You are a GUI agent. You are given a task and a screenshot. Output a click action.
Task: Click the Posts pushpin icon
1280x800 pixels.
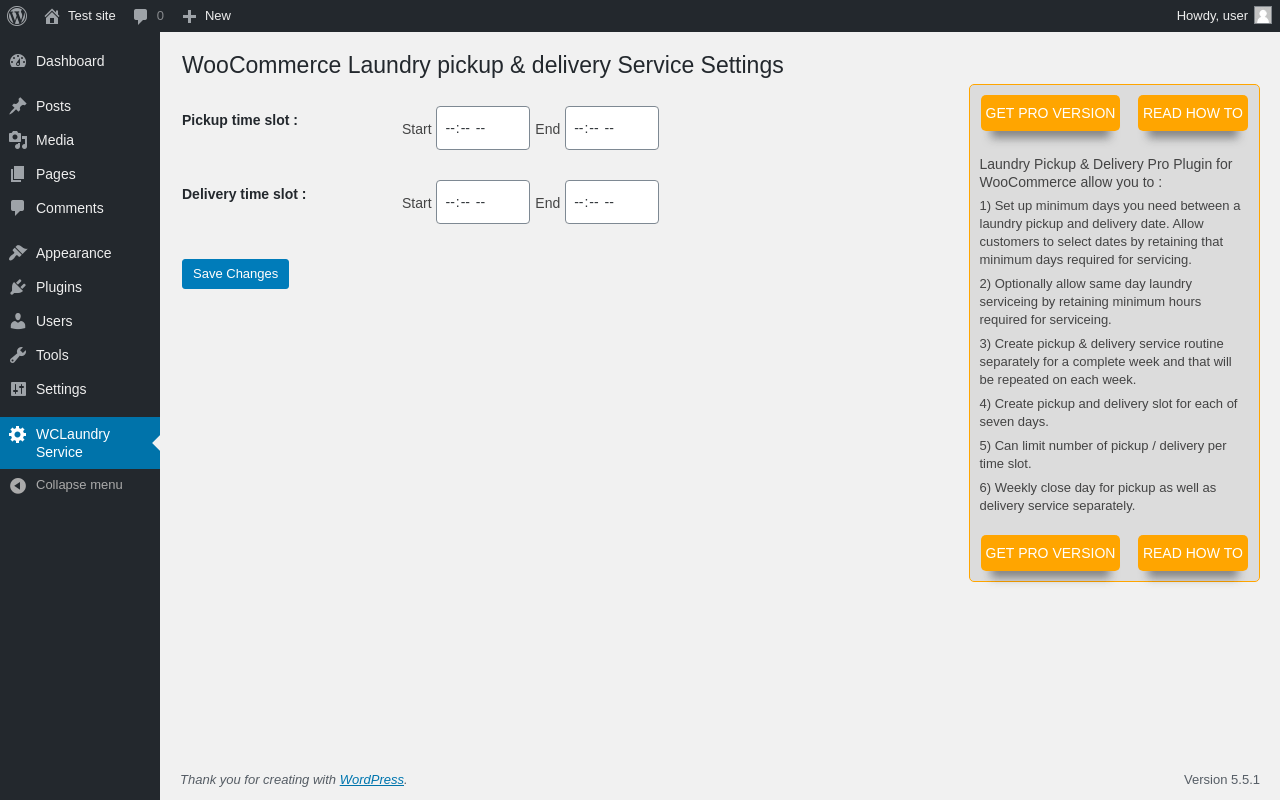coord(18,106)
